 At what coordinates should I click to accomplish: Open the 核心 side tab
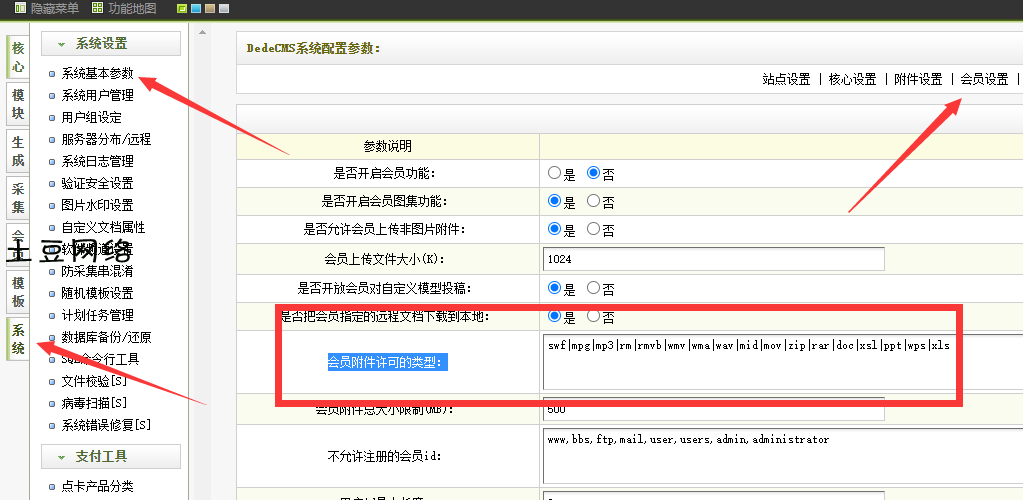coord(18,57)
